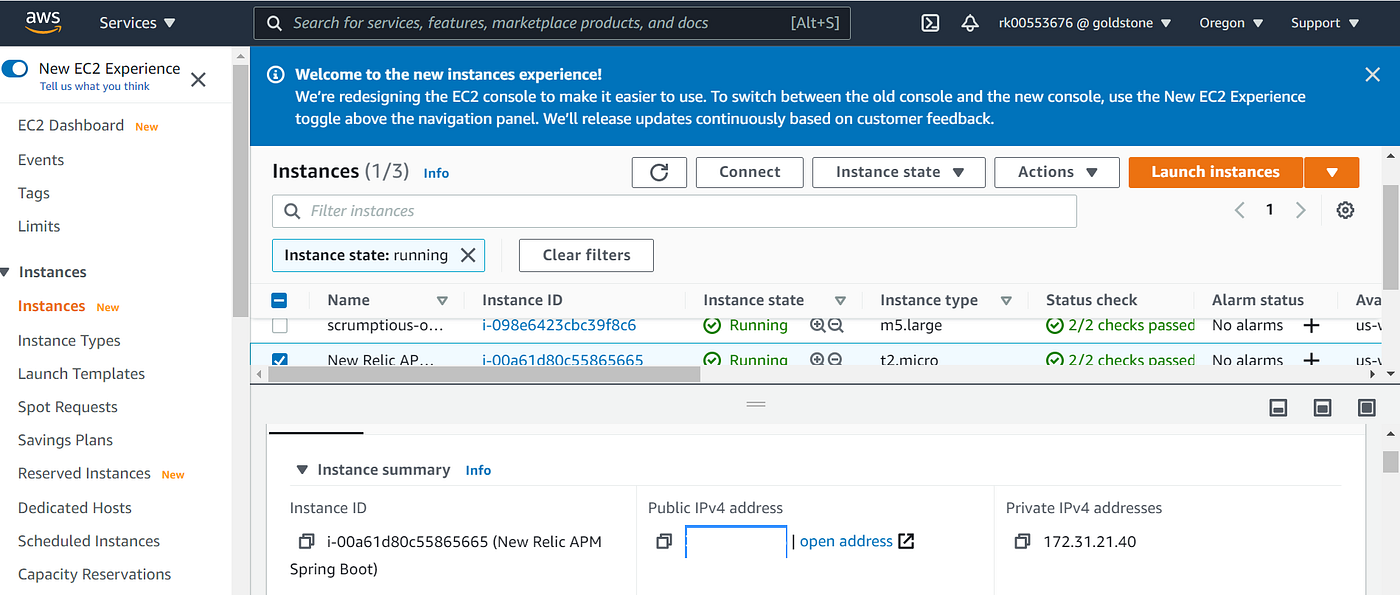Open the CloudShell terminal icon
The image size is (1400, 595).
(930, 23)
